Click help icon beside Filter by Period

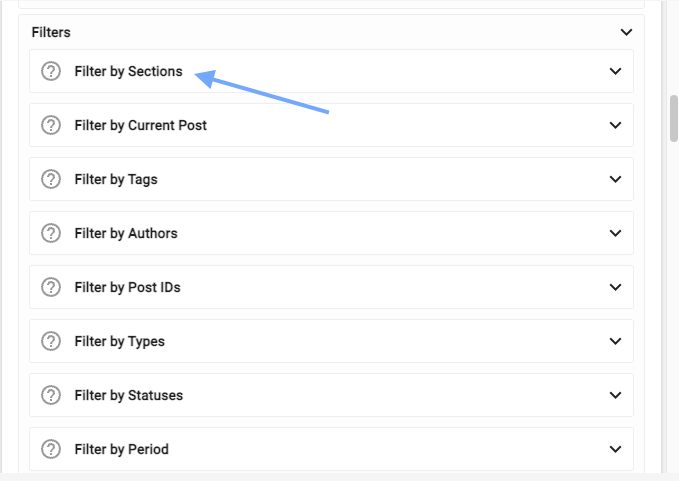pos(51,450)
